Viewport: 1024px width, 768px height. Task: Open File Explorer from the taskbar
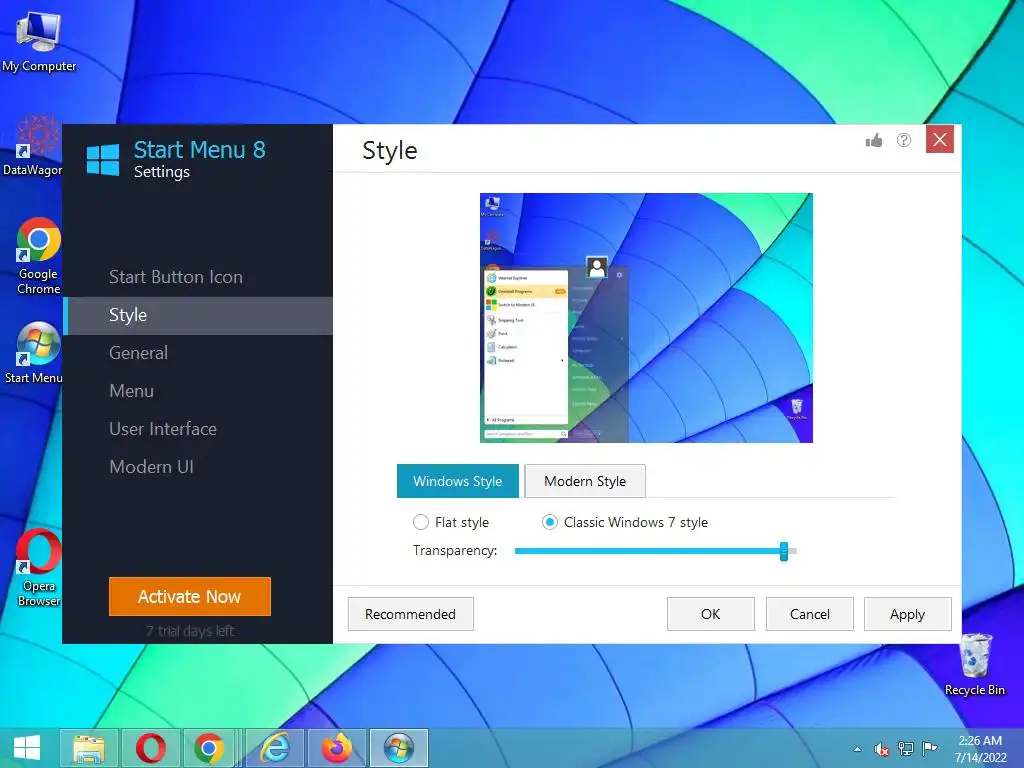pos(89,748)
